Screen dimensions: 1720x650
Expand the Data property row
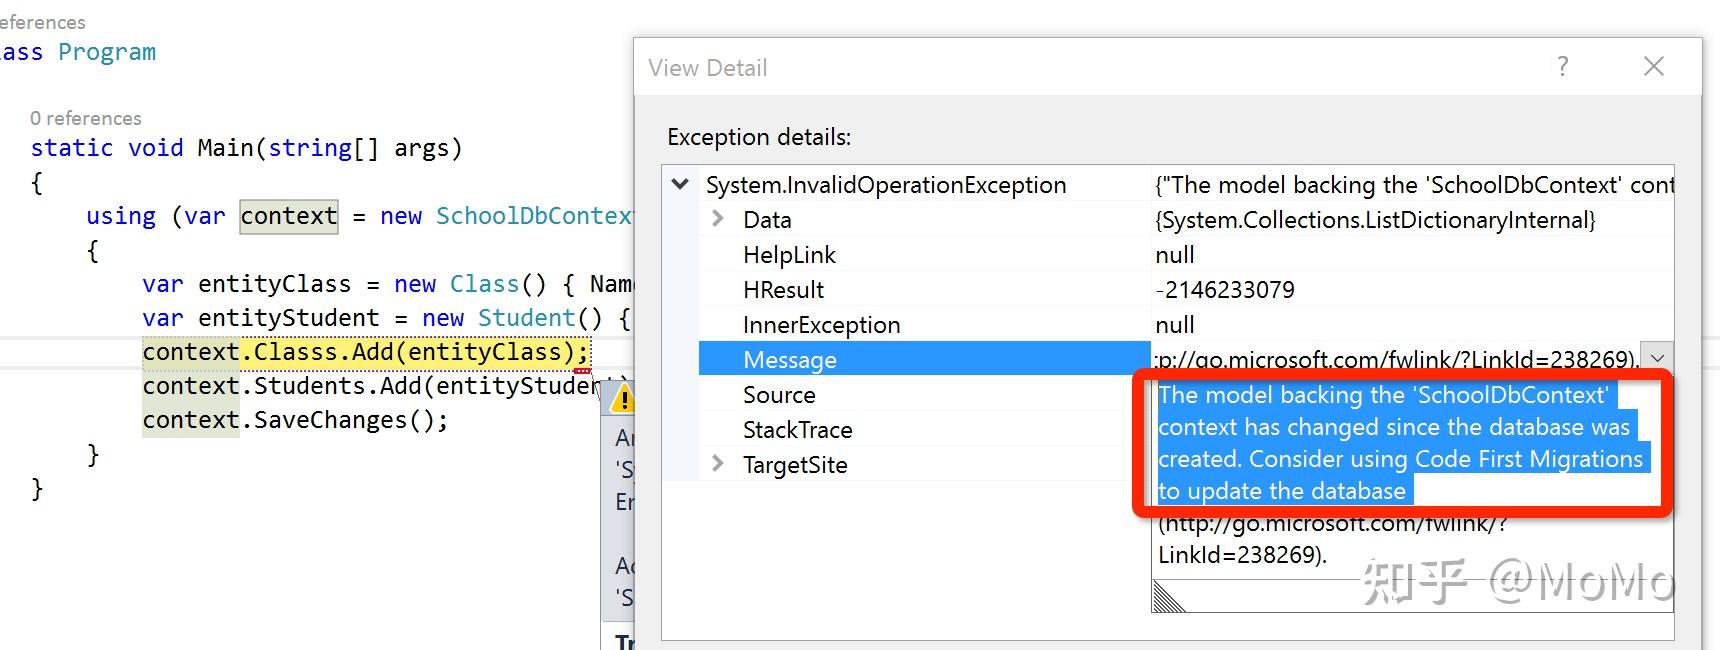point(717,219)
